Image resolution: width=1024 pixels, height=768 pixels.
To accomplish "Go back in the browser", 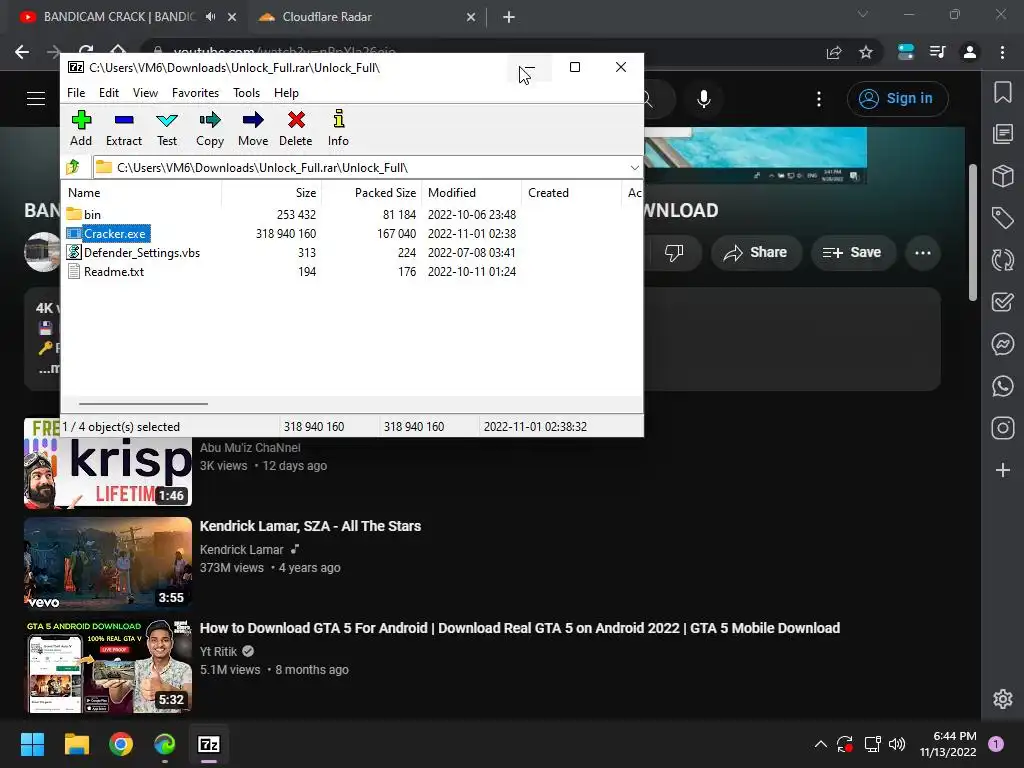I will pos(22,52).
